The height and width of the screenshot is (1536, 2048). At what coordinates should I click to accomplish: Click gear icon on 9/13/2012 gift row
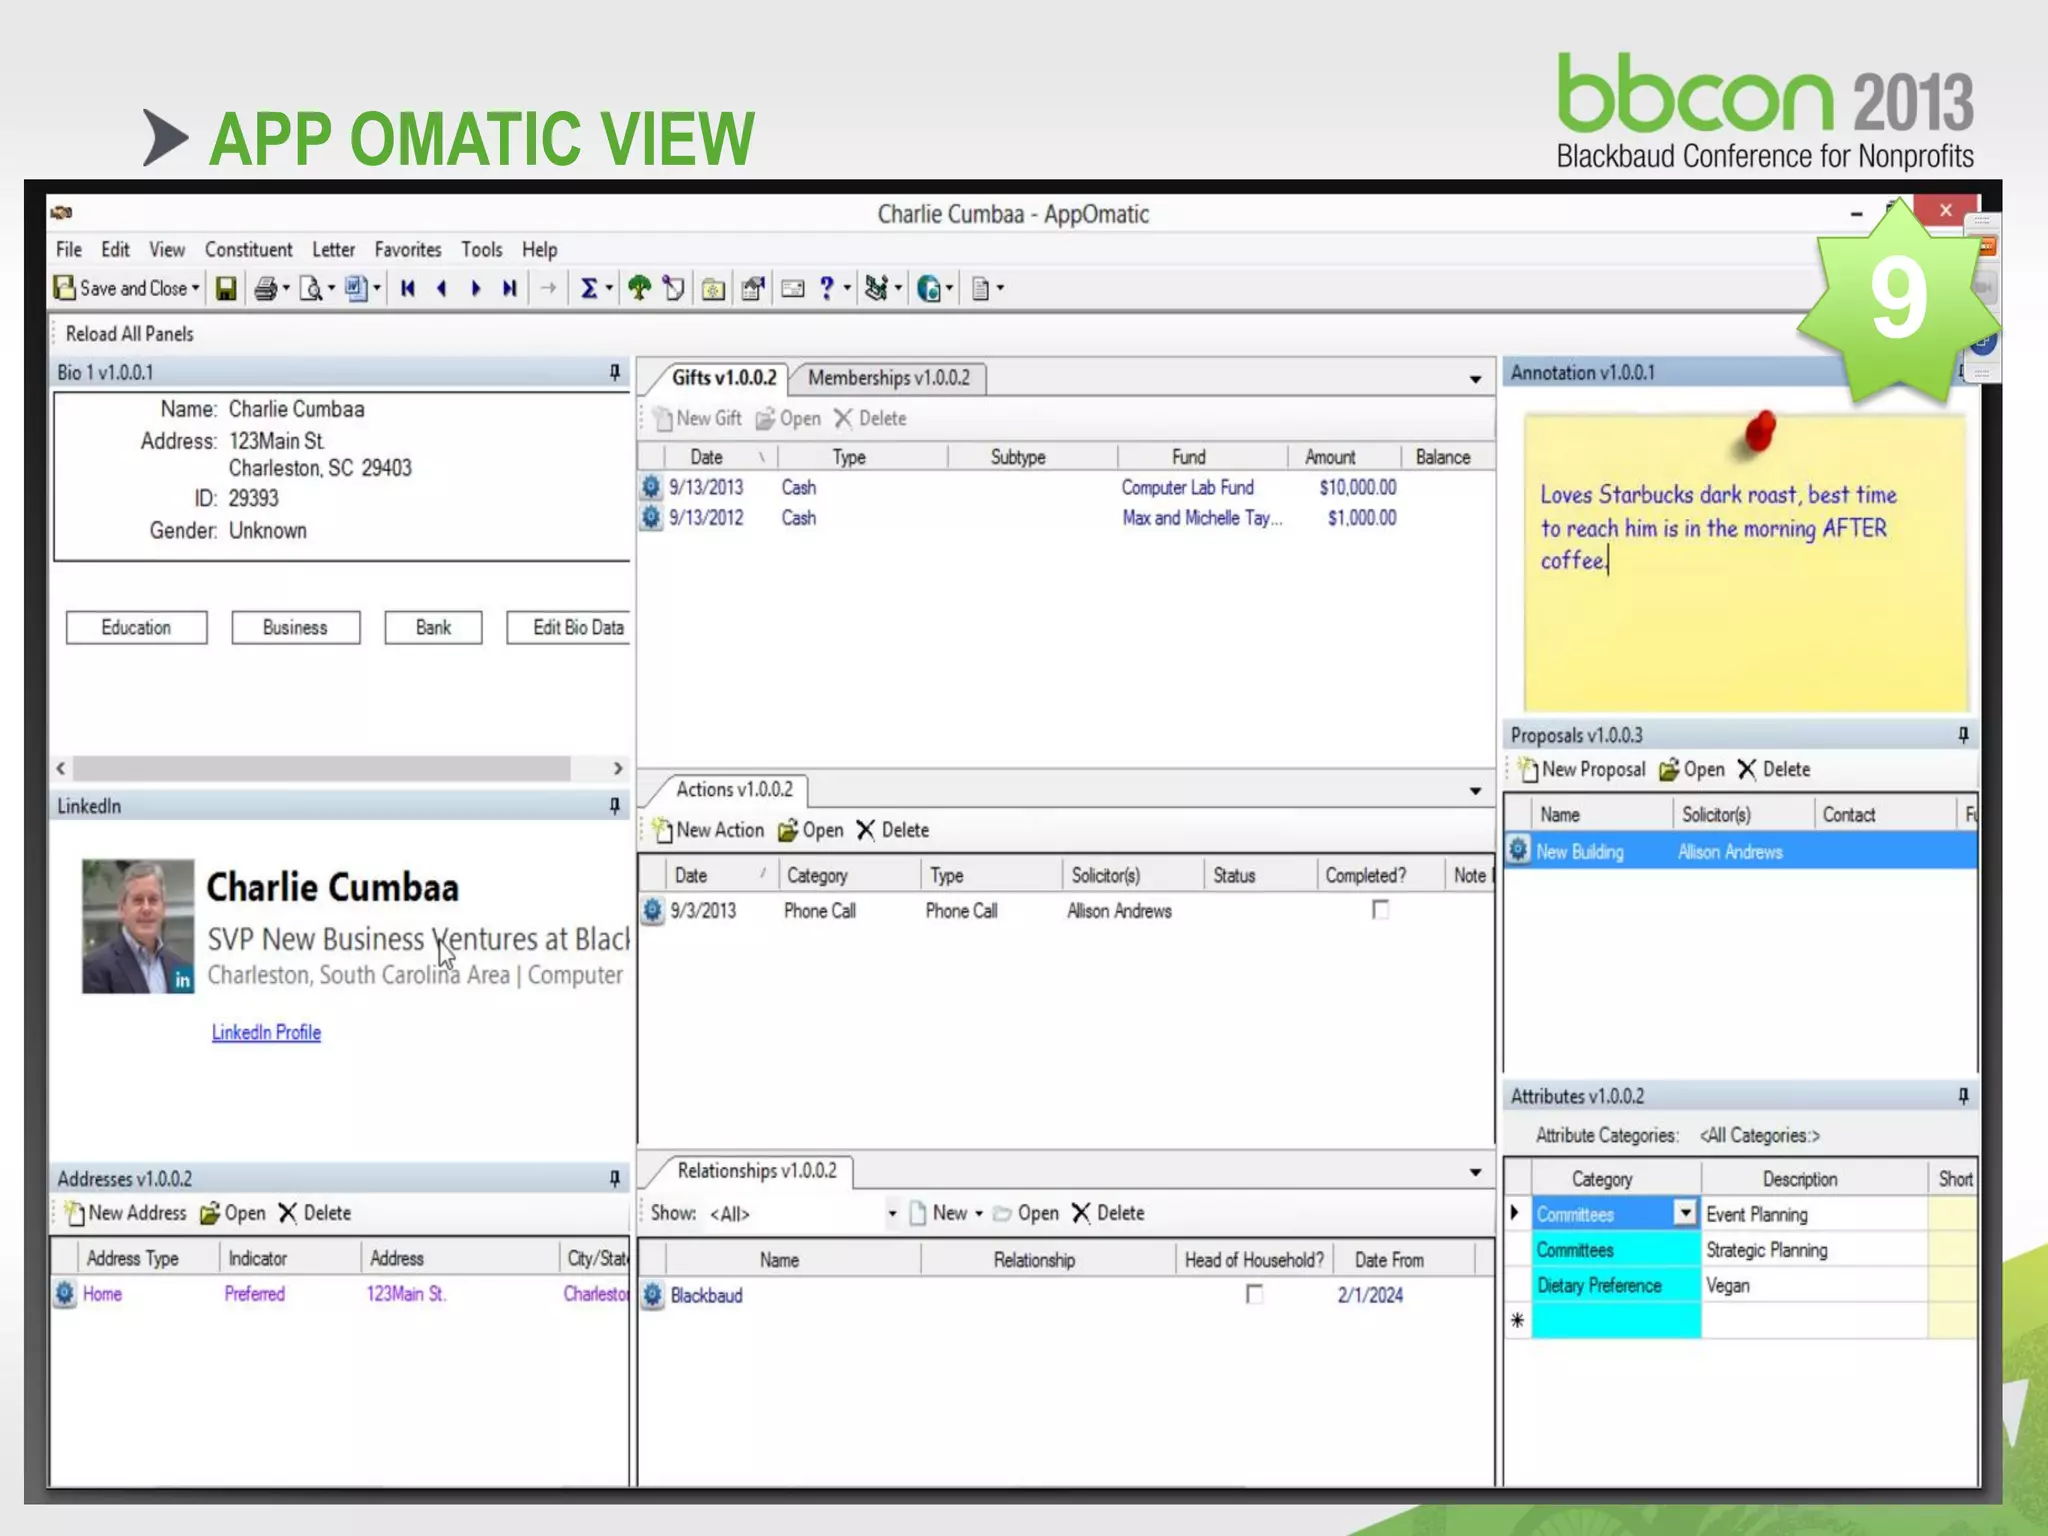tap(651, 517)
